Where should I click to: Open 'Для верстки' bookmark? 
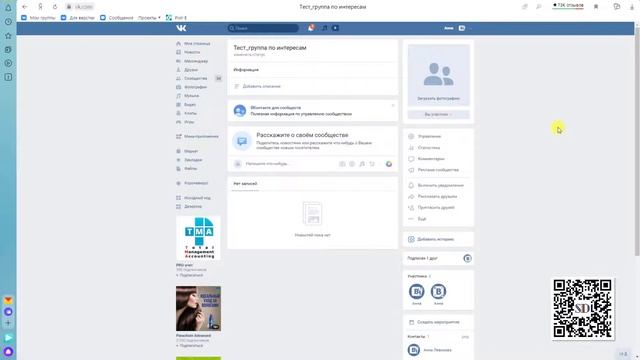coord(78,18)
